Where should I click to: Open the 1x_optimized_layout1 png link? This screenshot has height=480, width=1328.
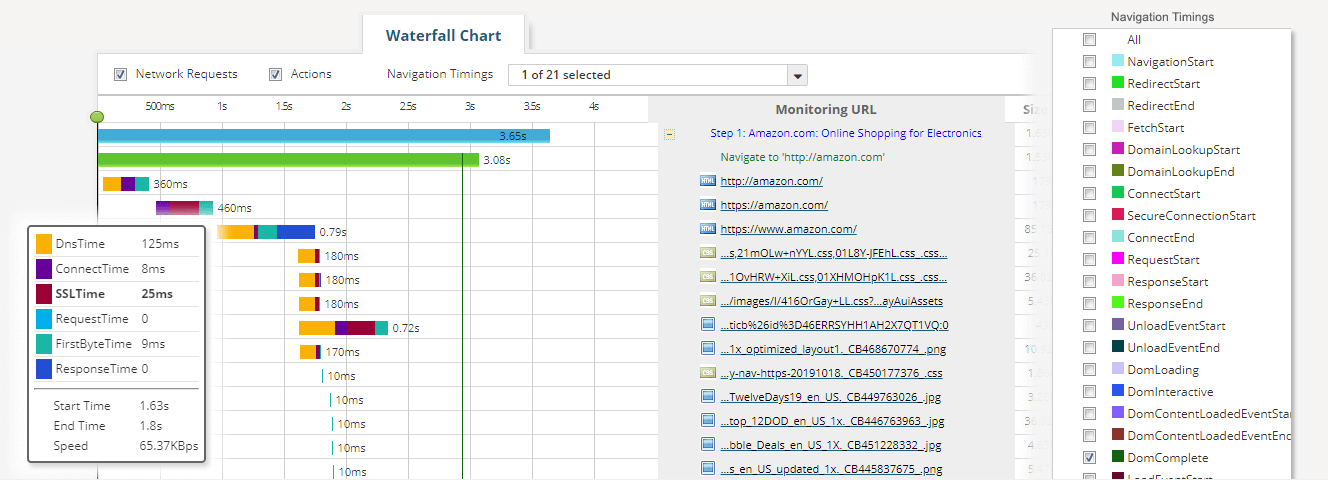point(833,349)
